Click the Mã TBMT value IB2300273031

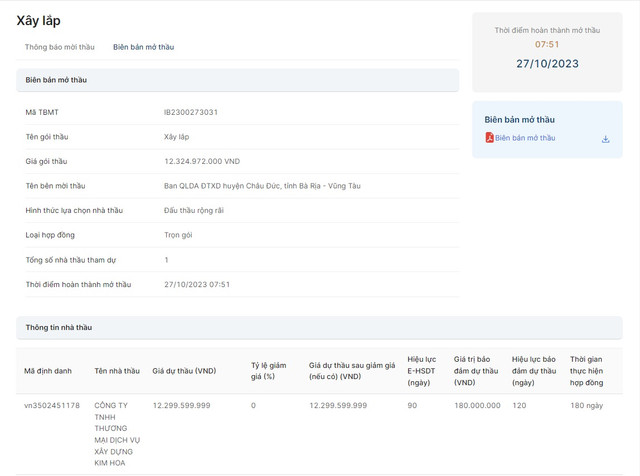[190, 112]
